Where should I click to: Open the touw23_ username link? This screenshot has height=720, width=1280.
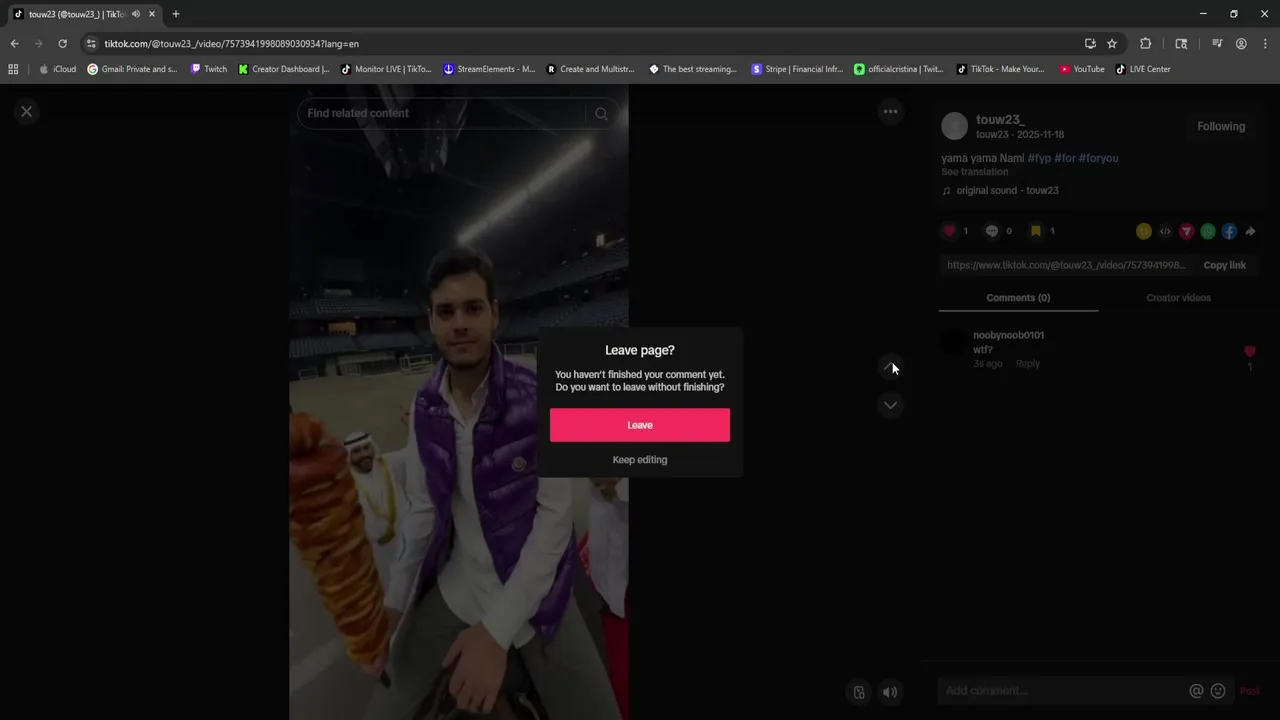pos(1000,120)
